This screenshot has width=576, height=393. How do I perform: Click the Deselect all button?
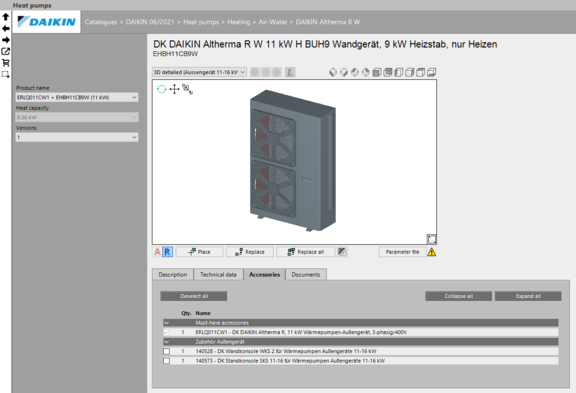point(194,296)
